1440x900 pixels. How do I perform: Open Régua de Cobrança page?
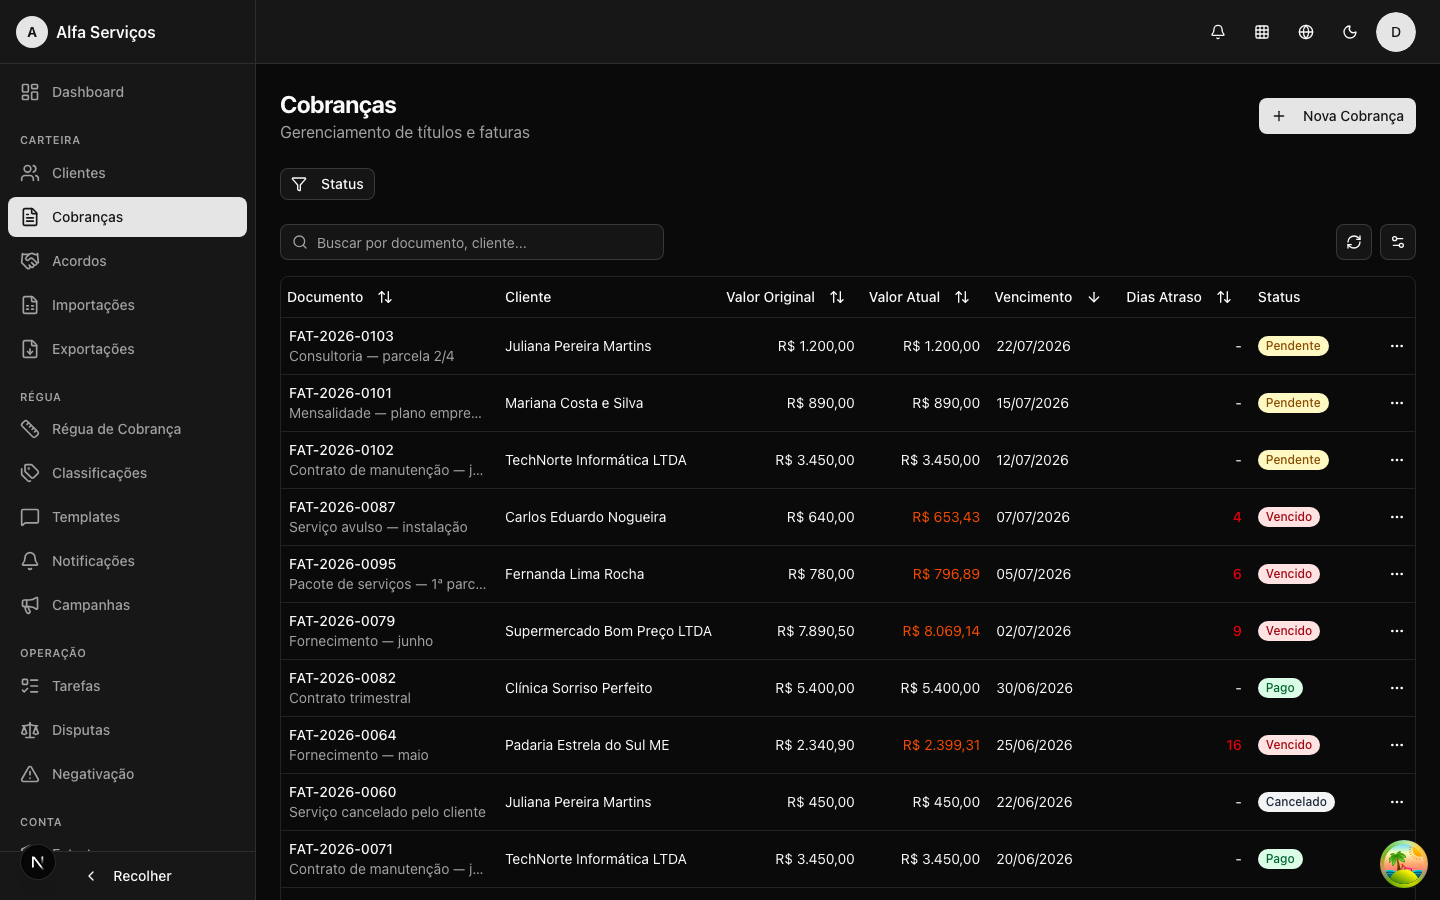[127, 429]
